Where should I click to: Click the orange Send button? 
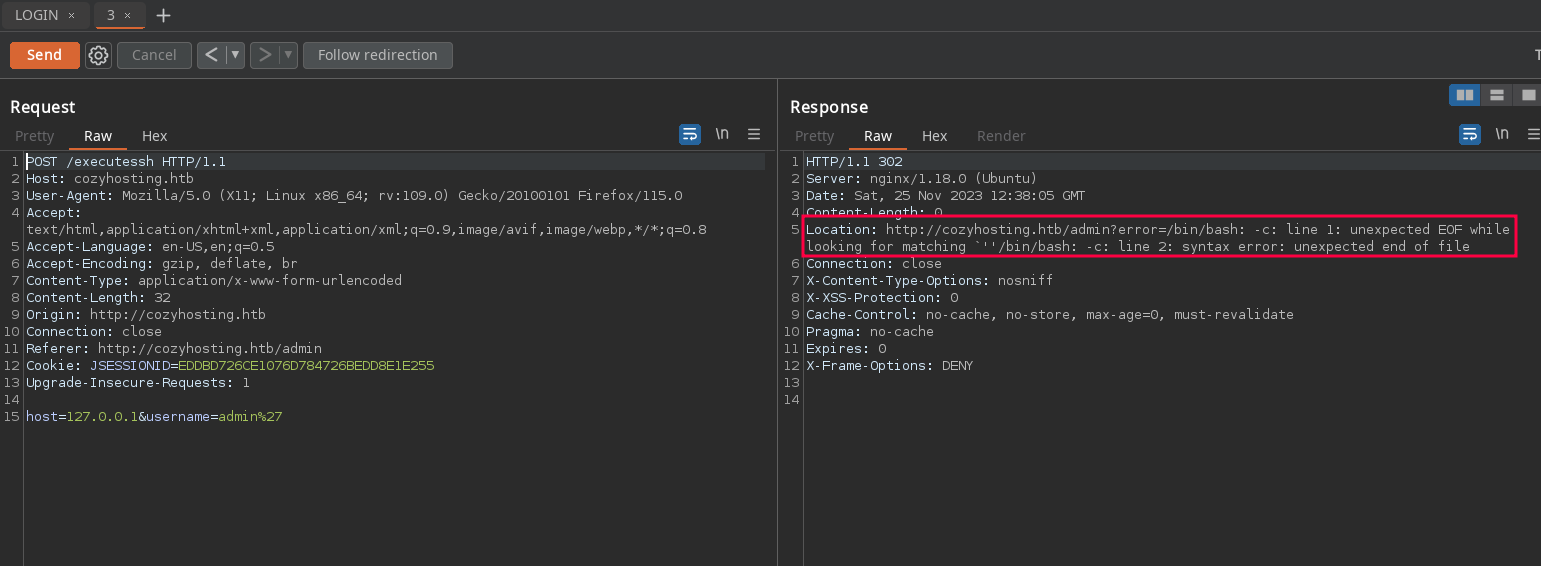click(x=44, y=55)
